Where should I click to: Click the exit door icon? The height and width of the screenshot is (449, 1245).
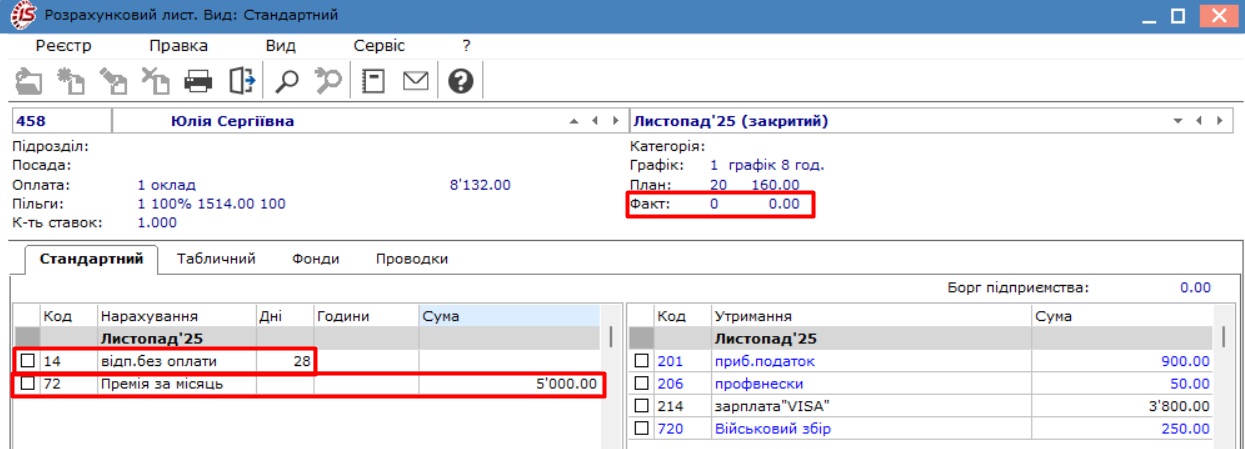pos(242,81)
